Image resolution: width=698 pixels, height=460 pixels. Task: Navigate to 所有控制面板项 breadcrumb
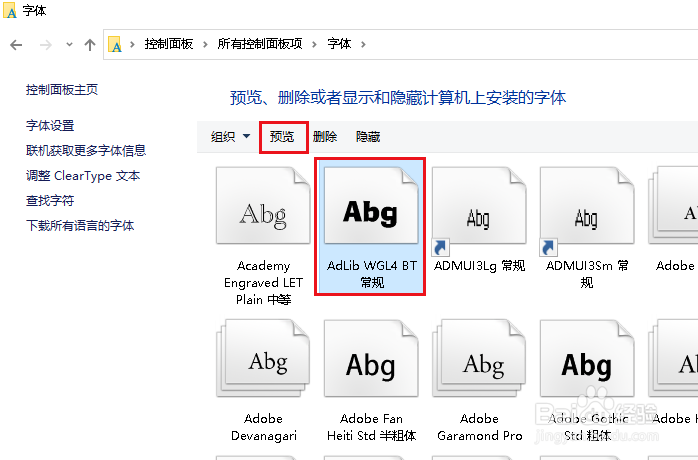point(260,44)
